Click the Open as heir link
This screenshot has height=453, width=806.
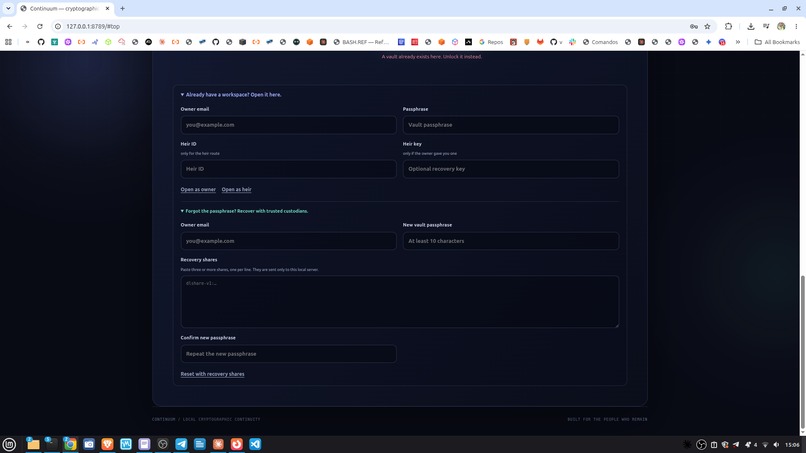(x=236, y=190)
